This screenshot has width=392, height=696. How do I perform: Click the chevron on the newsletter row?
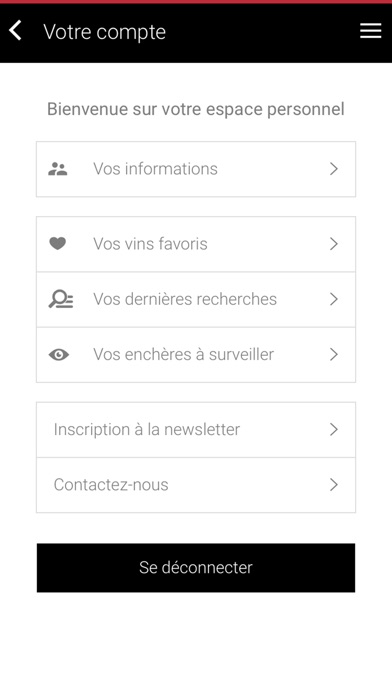(334, 429)
